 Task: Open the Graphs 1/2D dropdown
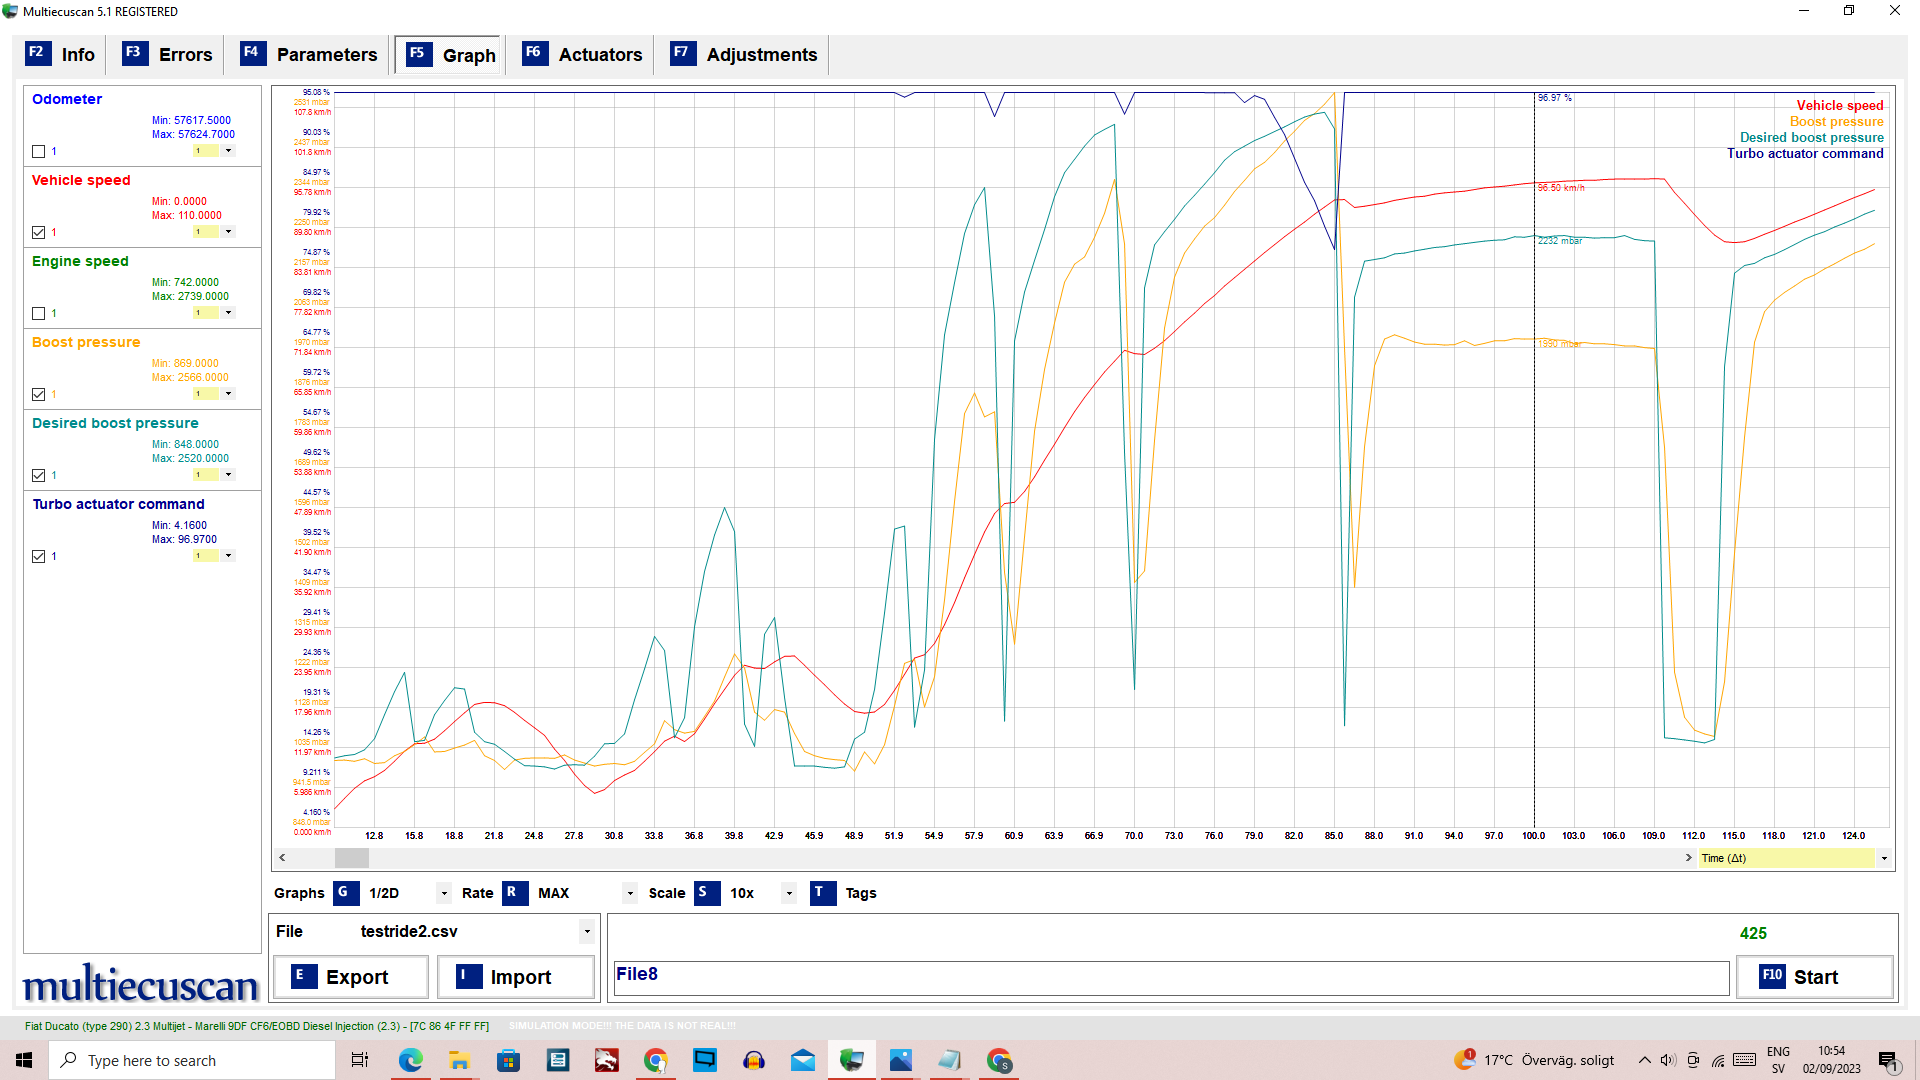pyautogui.click(x=444, y=893)
